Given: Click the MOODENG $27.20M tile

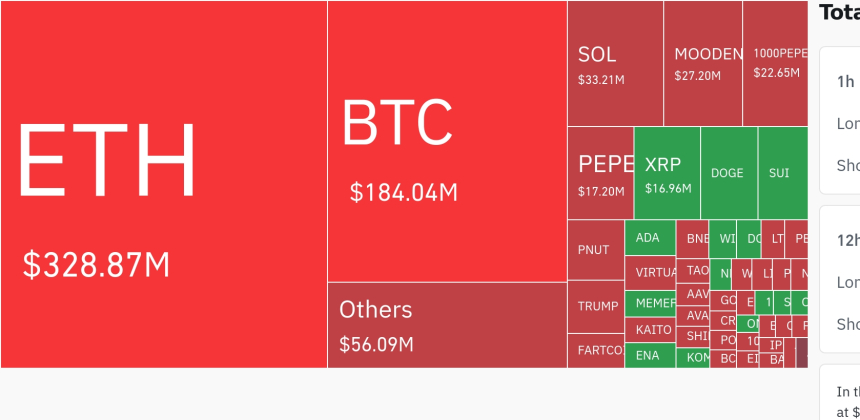Looking at the screenshot, I should pyautogui.click(x=703, y=63).
